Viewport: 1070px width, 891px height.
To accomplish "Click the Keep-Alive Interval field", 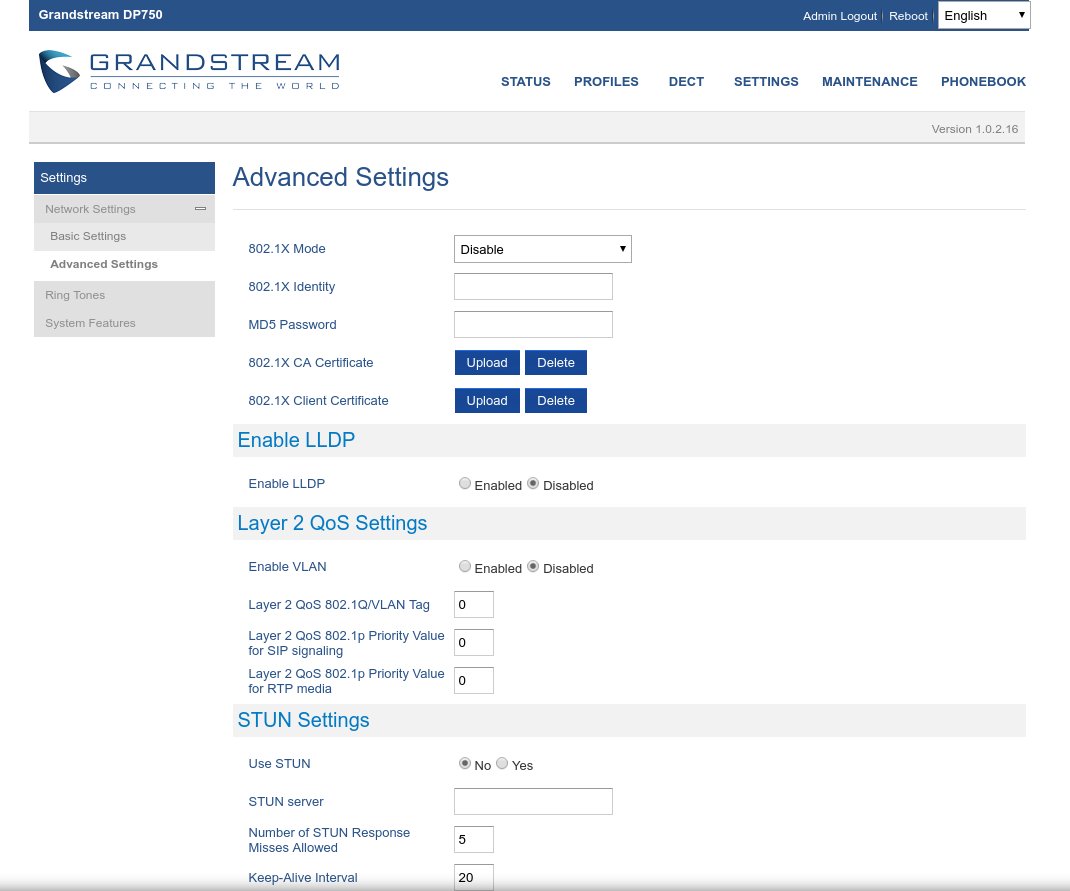I will click(474, 877).
